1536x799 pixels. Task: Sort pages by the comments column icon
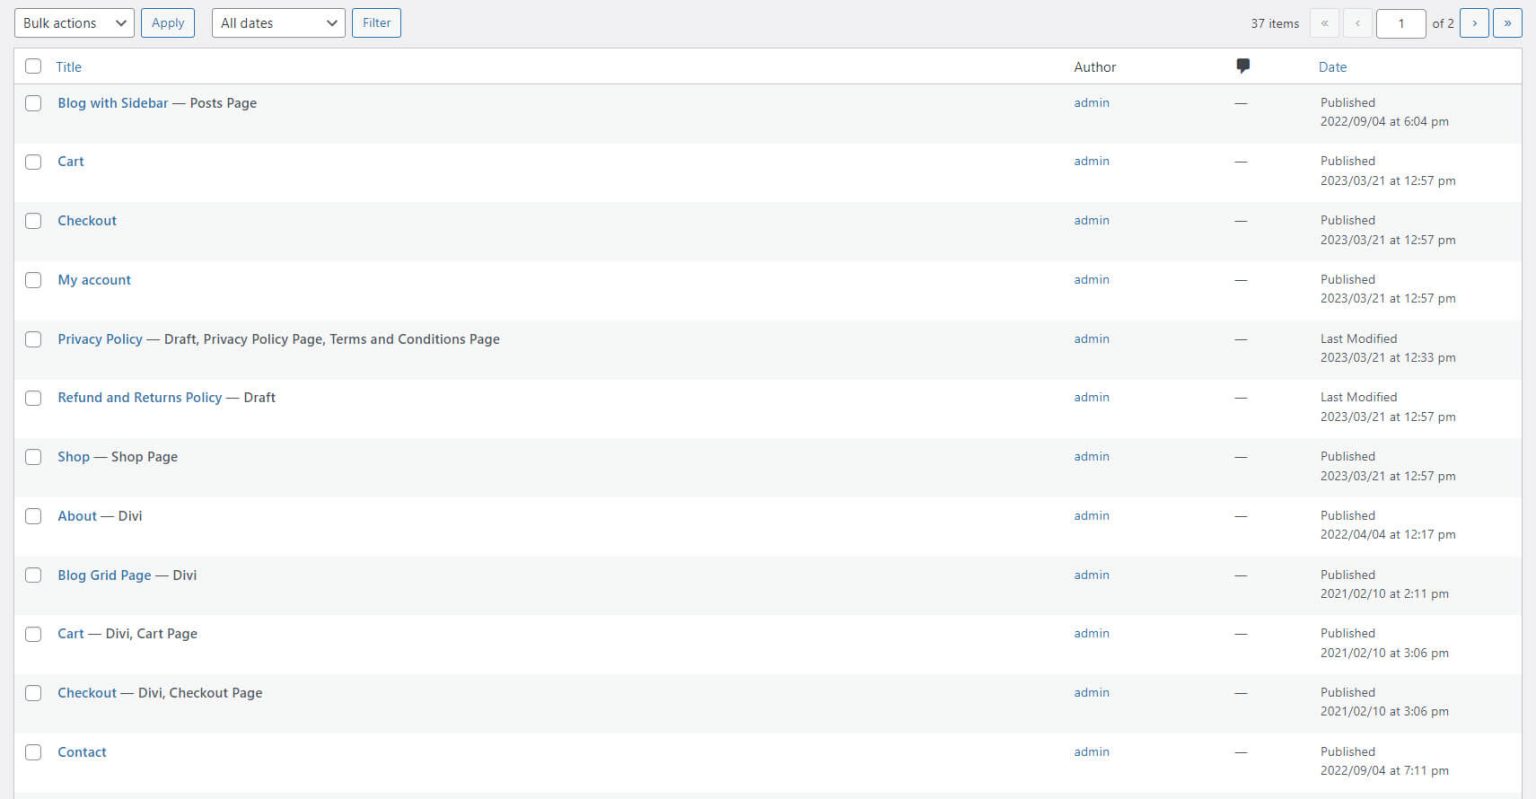coord(1243,65)
